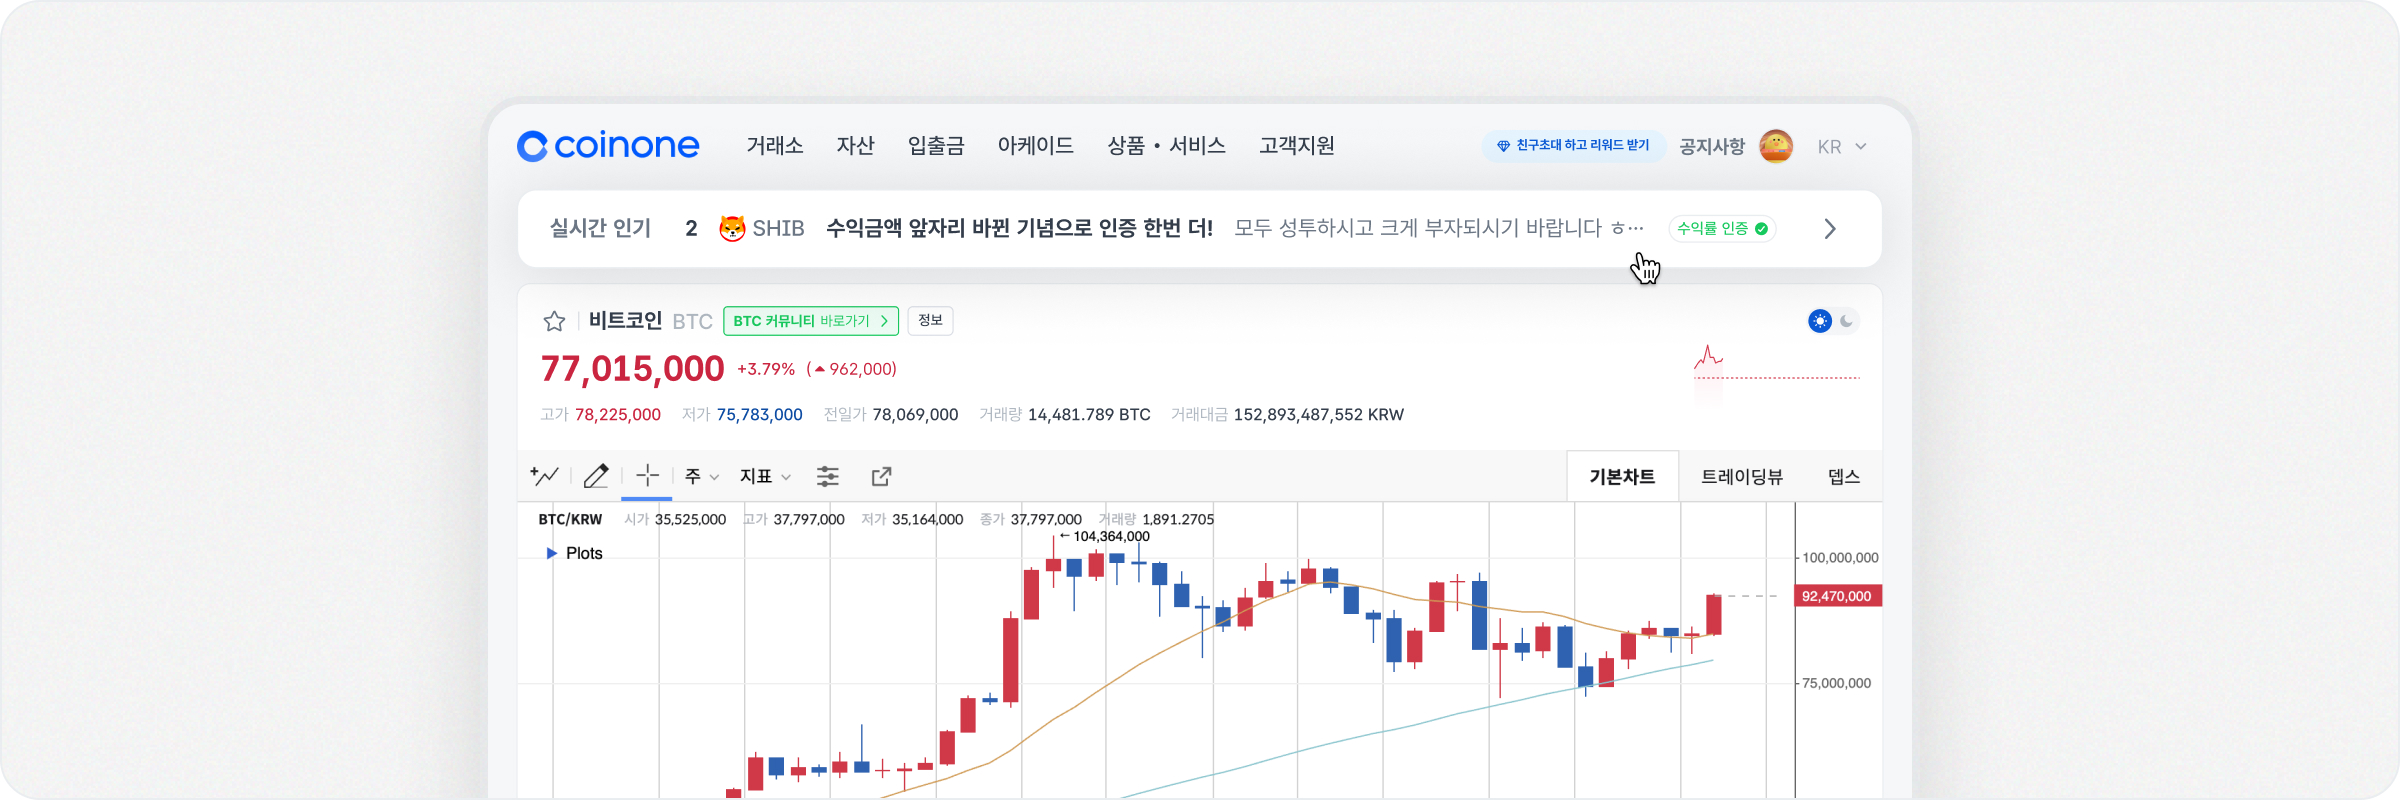
Task: Select the chart compare line tool
Action: click(545, 476)
